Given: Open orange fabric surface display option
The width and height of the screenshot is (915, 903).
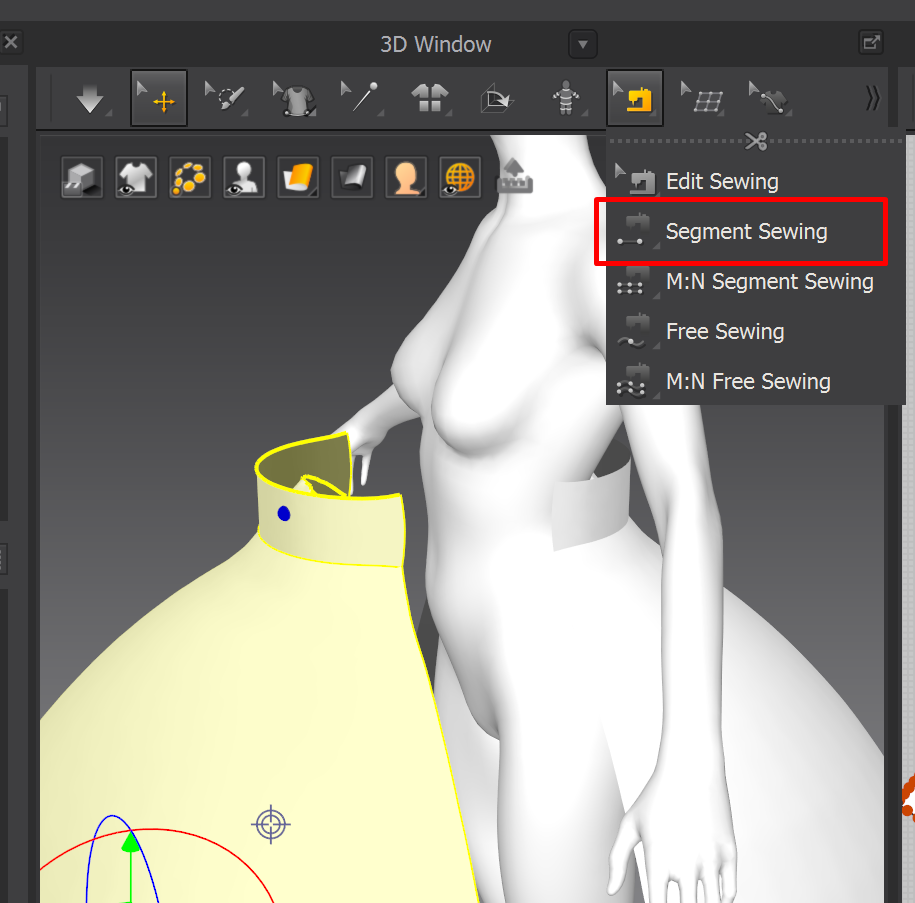Looking at the screenshot, I should [298, 177].
